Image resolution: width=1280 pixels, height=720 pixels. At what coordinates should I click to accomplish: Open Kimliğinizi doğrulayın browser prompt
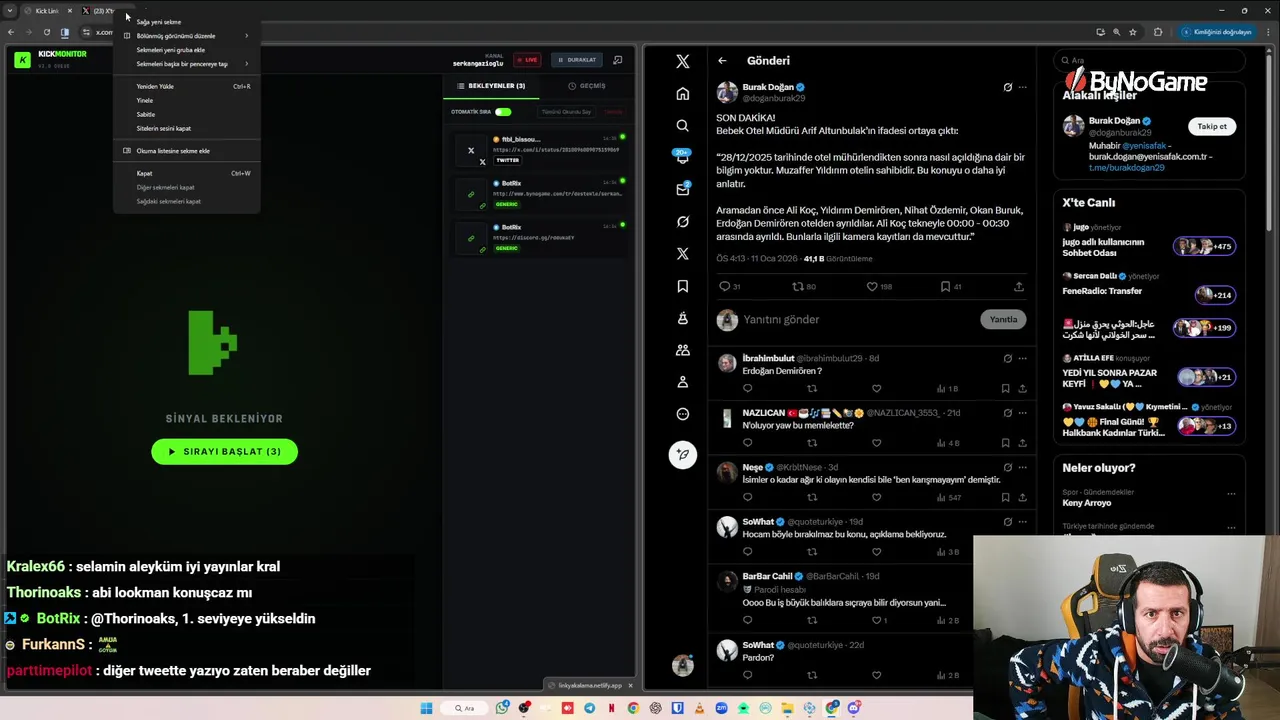pos(1217,32)
